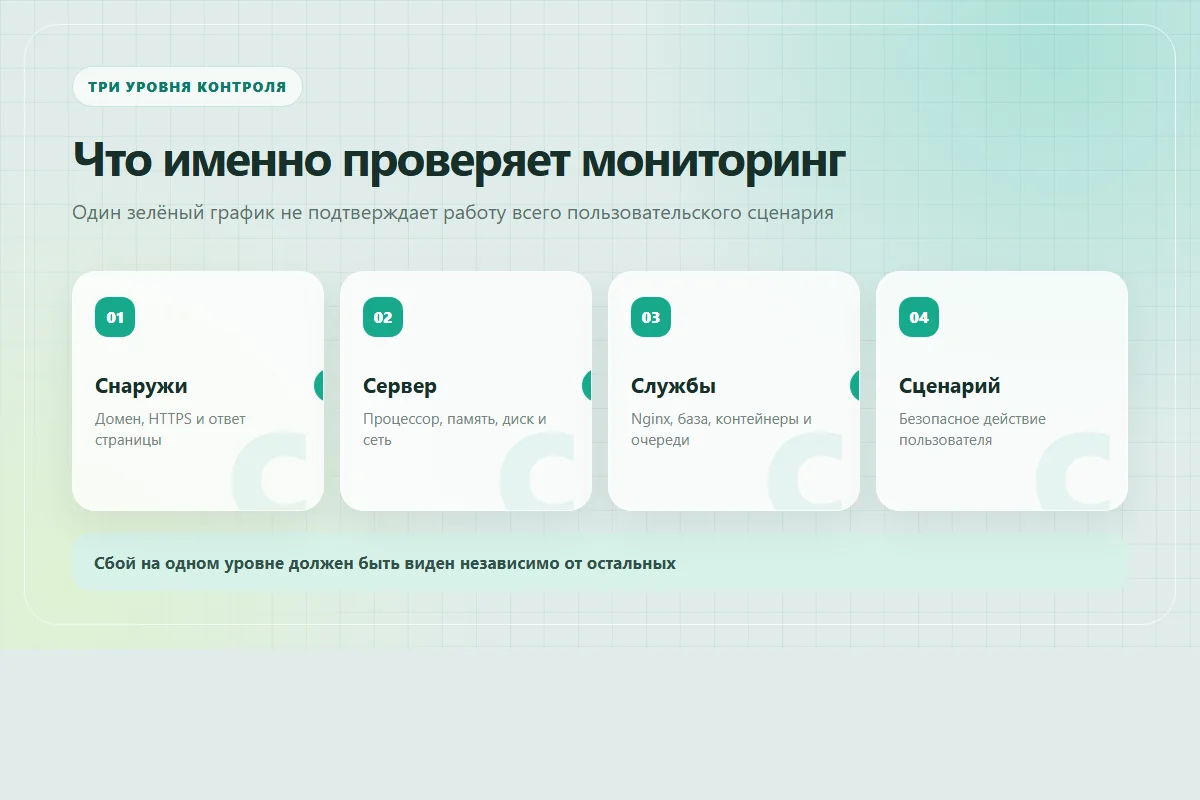Image resolution: width=1200 pixels, height=800 pixels.
Task: Click the 02 number badge
Action: [x=383, y=317]
